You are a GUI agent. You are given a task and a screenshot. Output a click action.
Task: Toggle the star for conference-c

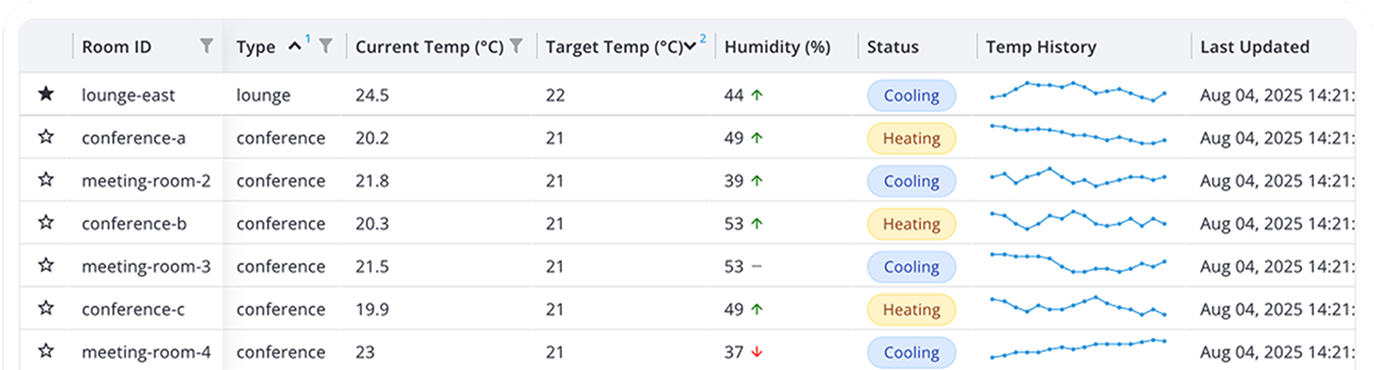coord(45,309)
